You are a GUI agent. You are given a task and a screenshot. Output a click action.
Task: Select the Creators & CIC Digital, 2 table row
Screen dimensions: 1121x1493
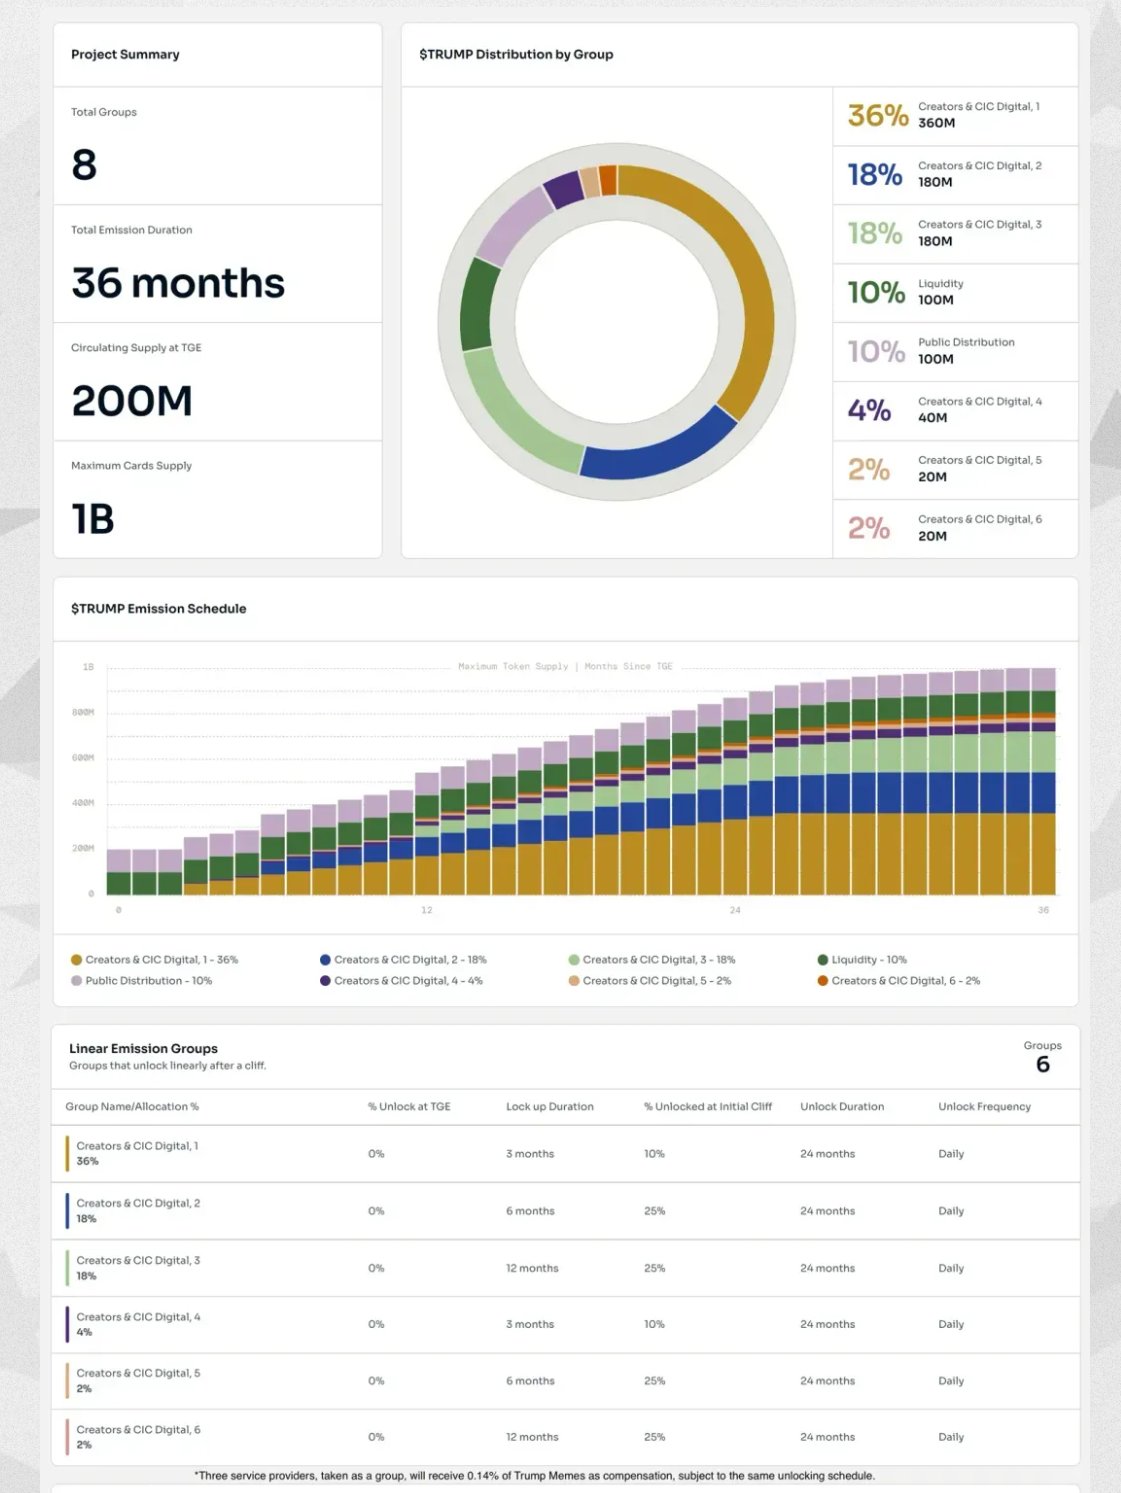point(565,1211)
